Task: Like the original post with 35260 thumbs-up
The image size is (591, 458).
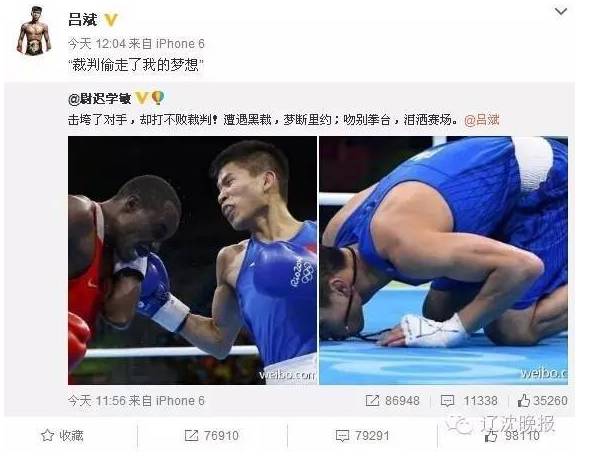Action: pyautogui.click(x=542, y=400)
